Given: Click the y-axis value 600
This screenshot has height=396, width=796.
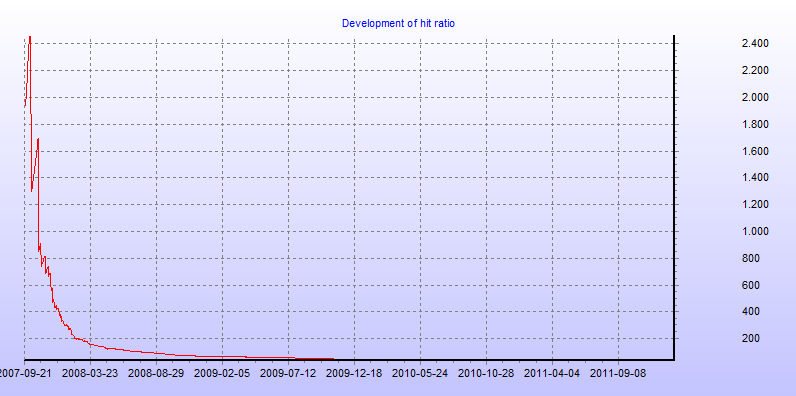Looking at the screenshot, I should tap(750, 285).
